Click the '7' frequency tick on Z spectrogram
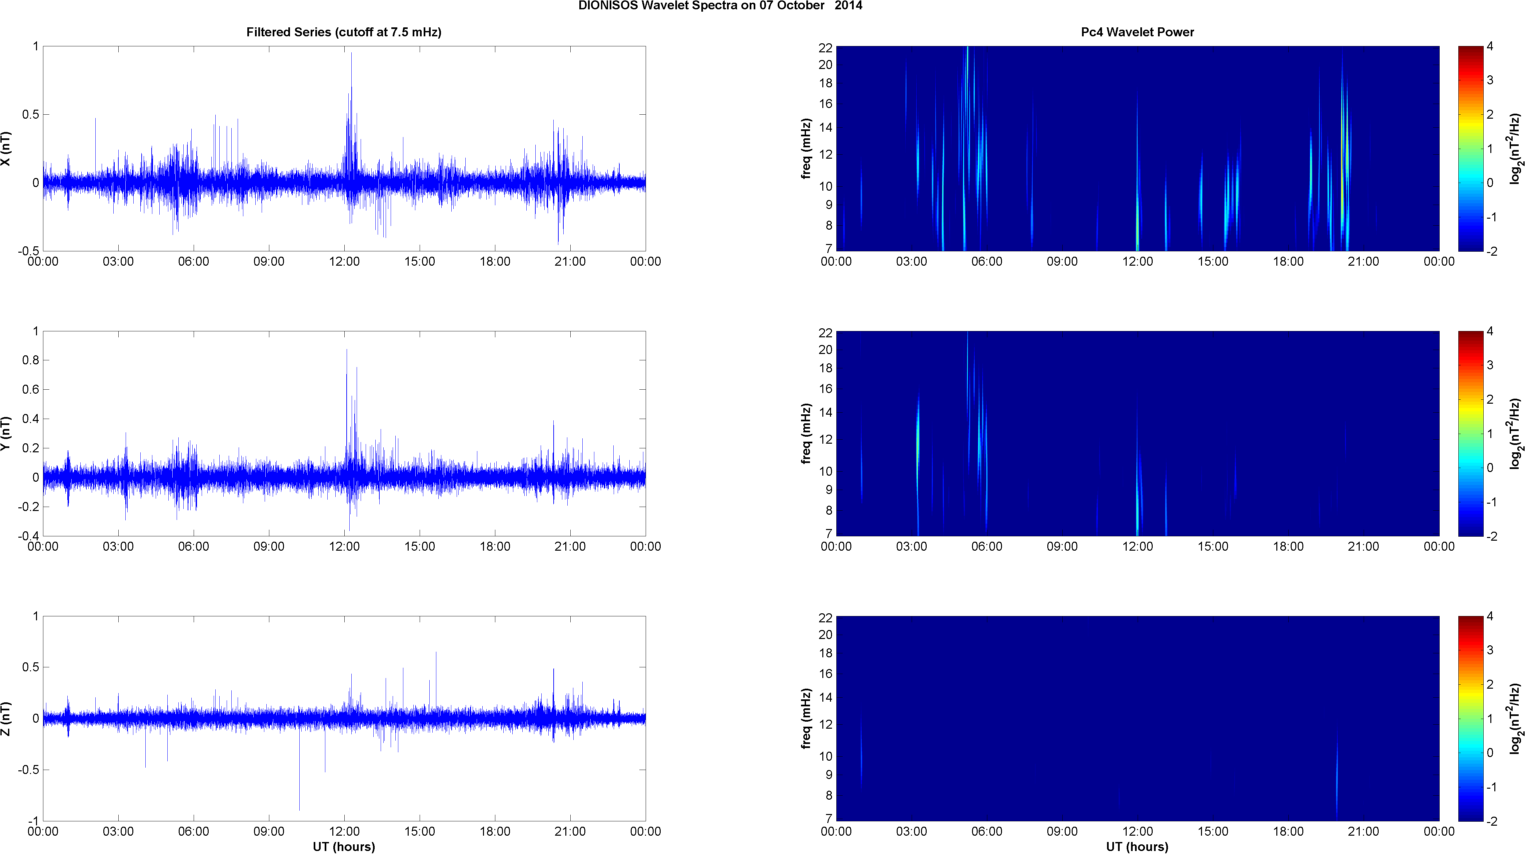Image resolution: width=1525 pixels, height=854 pixels. [x=828, y=819]
